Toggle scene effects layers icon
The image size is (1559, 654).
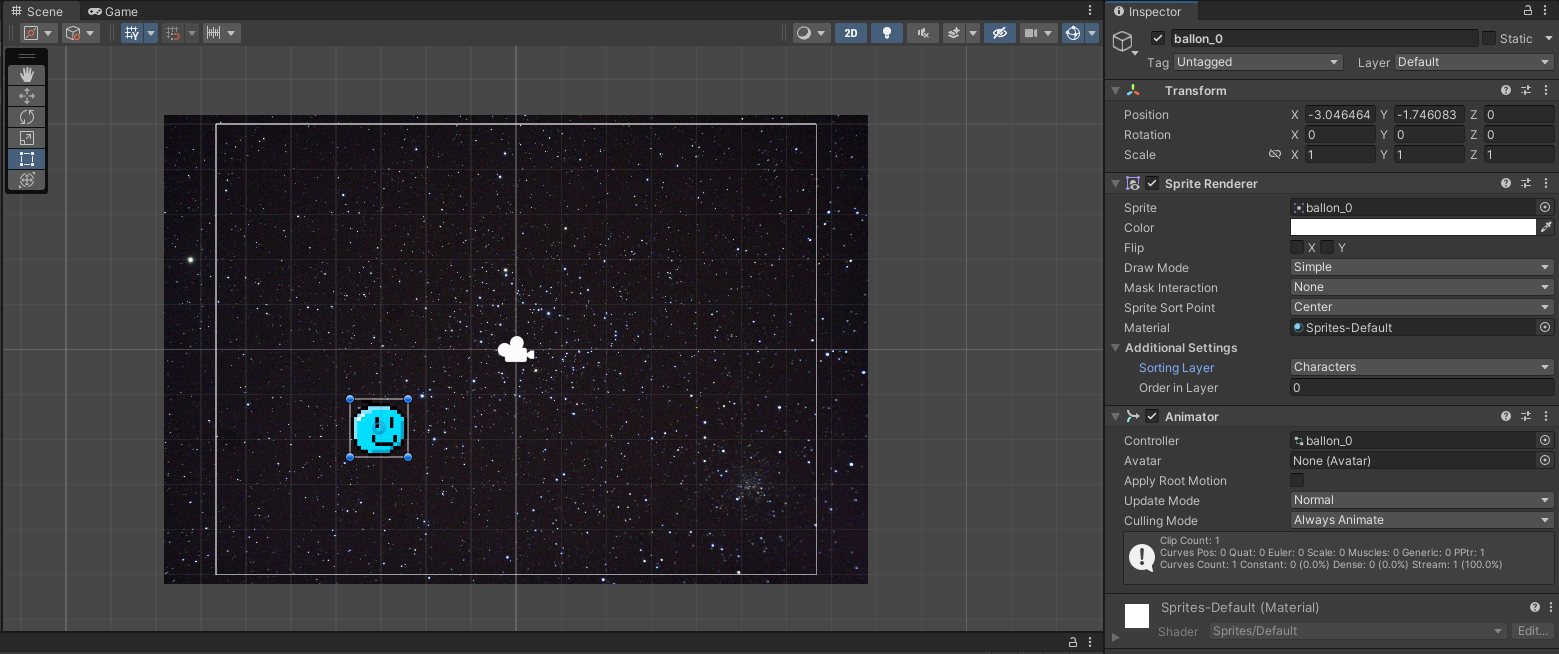click(953, 33)
